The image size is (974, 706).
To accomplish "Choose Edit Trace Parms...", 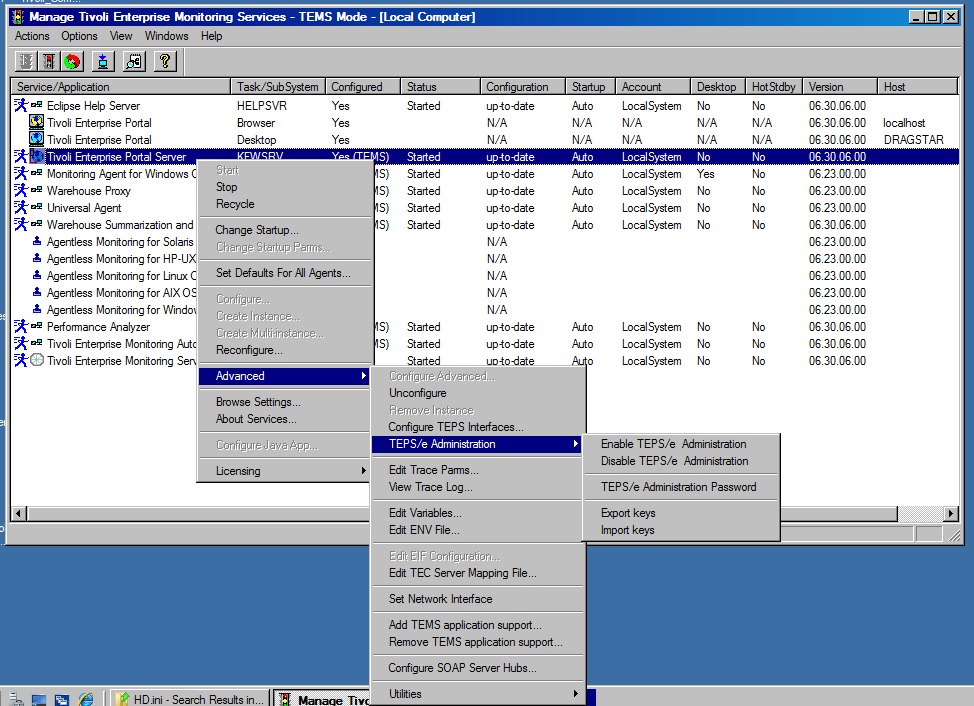I will click(x=478, y=470).
